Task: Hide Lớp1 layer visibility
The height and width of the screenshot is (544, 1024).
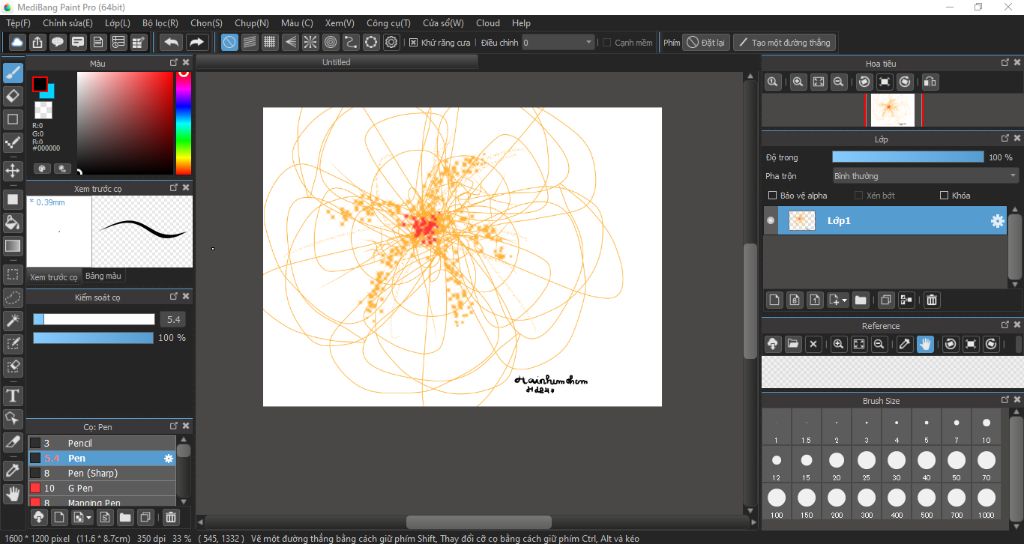Action: (771, 221)
